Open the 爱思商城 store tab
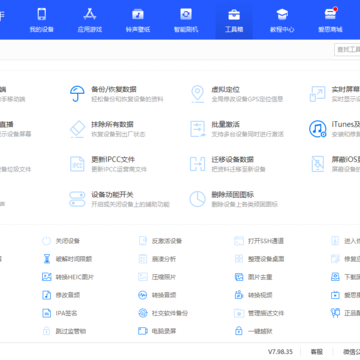Viewport: 360px width, 360px height. click(330, 20)
